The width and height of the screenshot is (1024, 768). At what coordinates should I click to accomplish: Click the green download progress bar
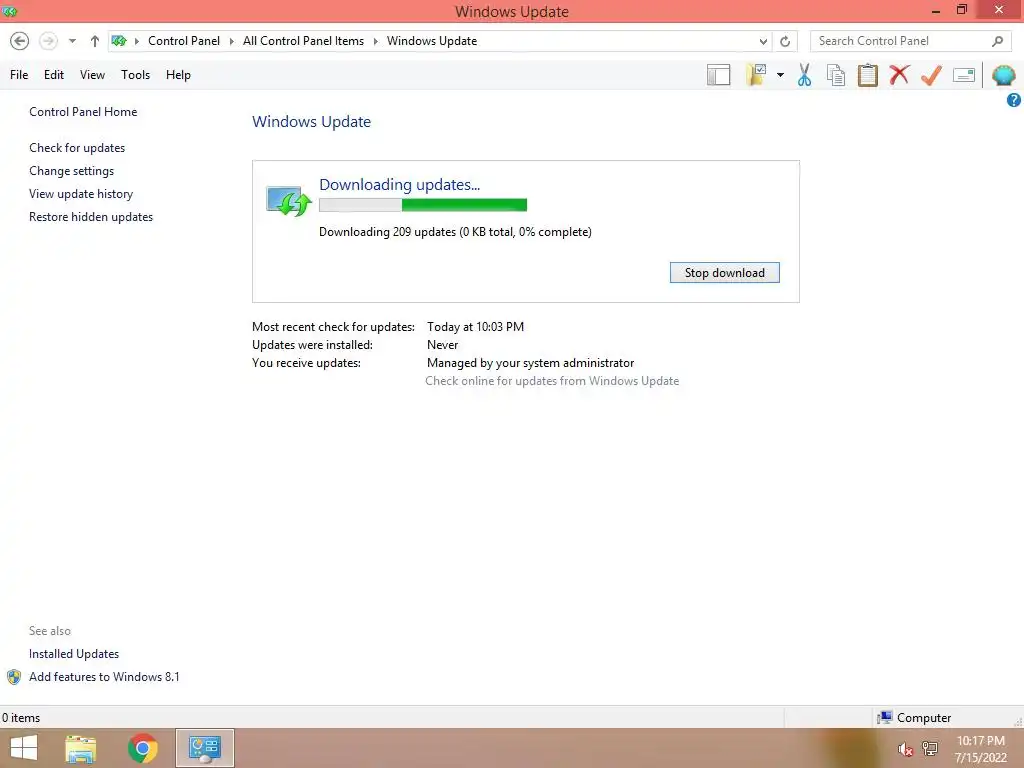click(x=423, y=205)
